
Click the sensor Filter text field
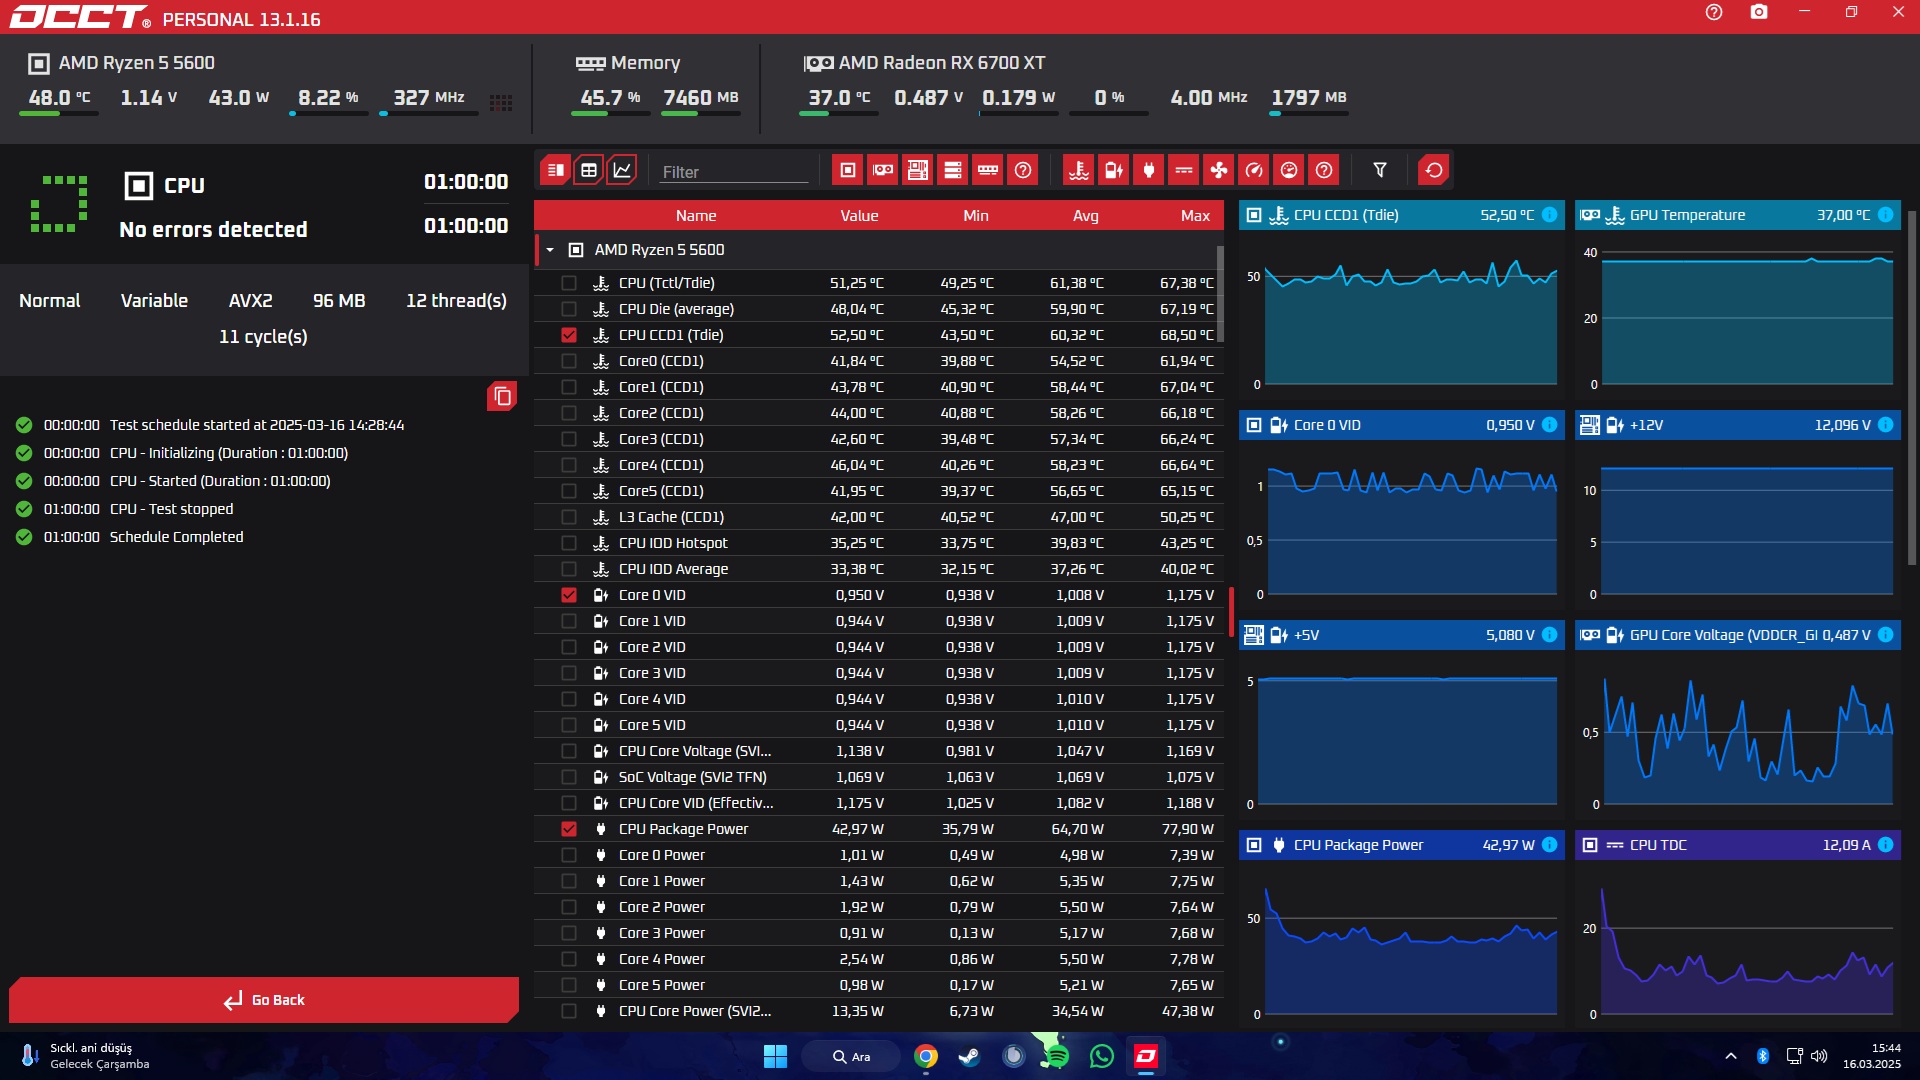[733, 172]
